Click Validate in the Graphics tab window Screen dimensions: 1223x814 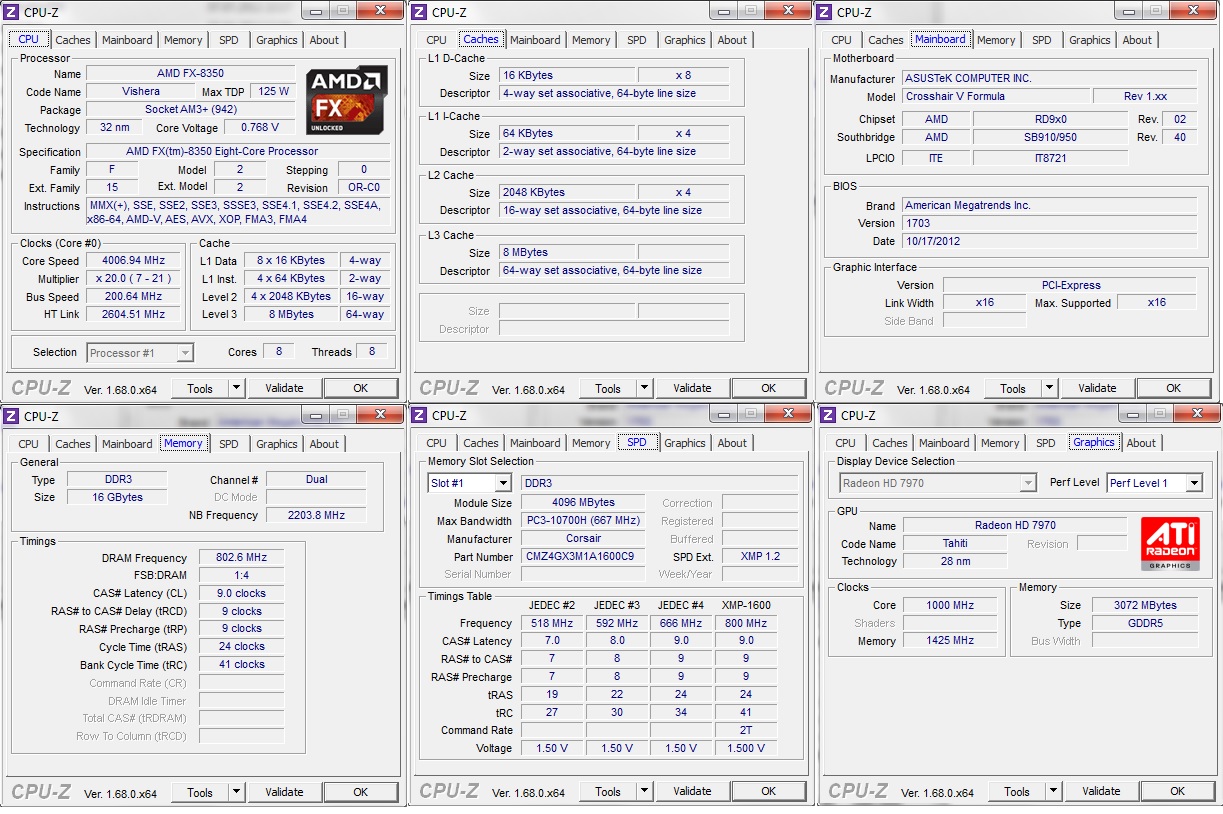pos(1101,791)
